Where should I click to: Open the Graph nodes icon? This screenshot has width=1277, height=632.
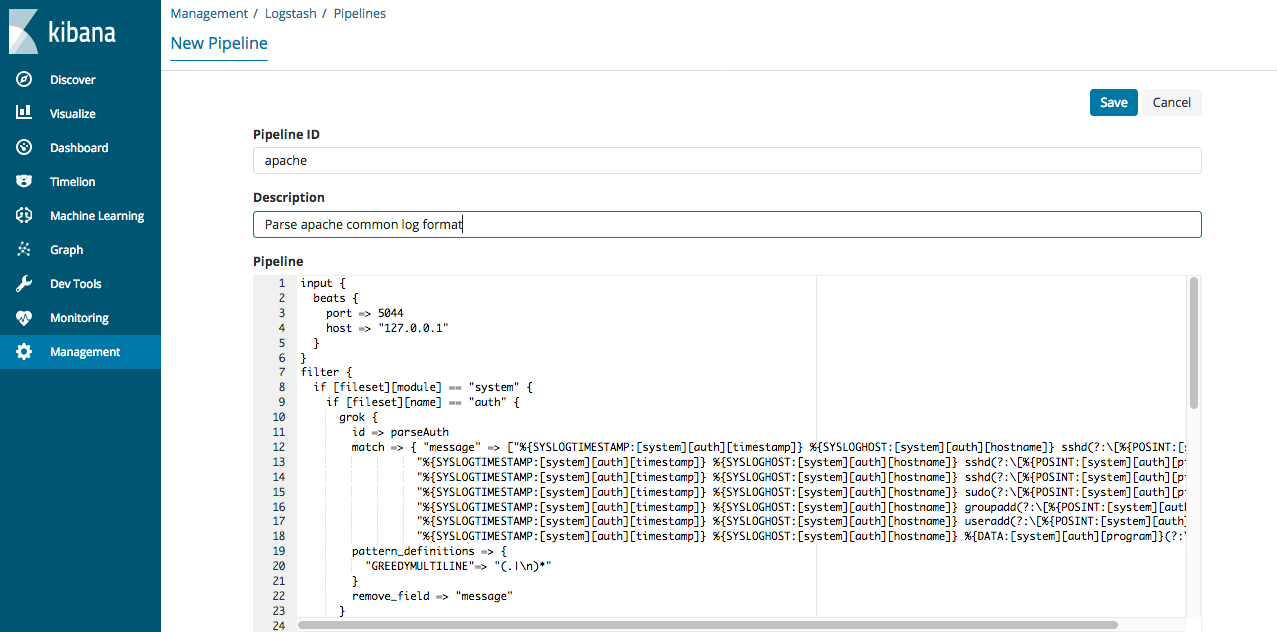tap(25, 250)
